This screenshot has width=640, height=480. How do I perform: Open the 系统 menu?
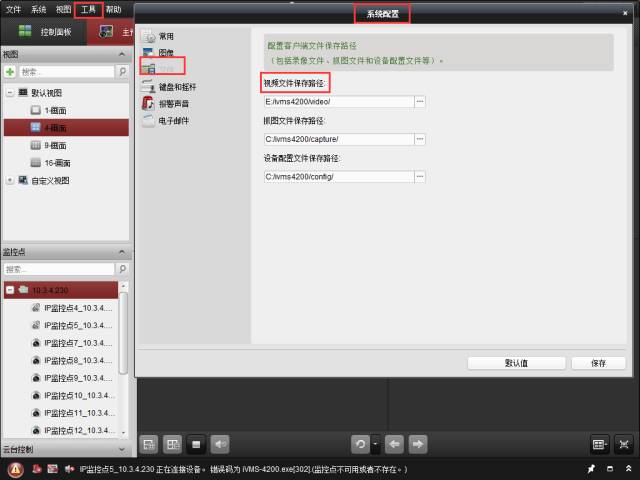click(38, 9)
